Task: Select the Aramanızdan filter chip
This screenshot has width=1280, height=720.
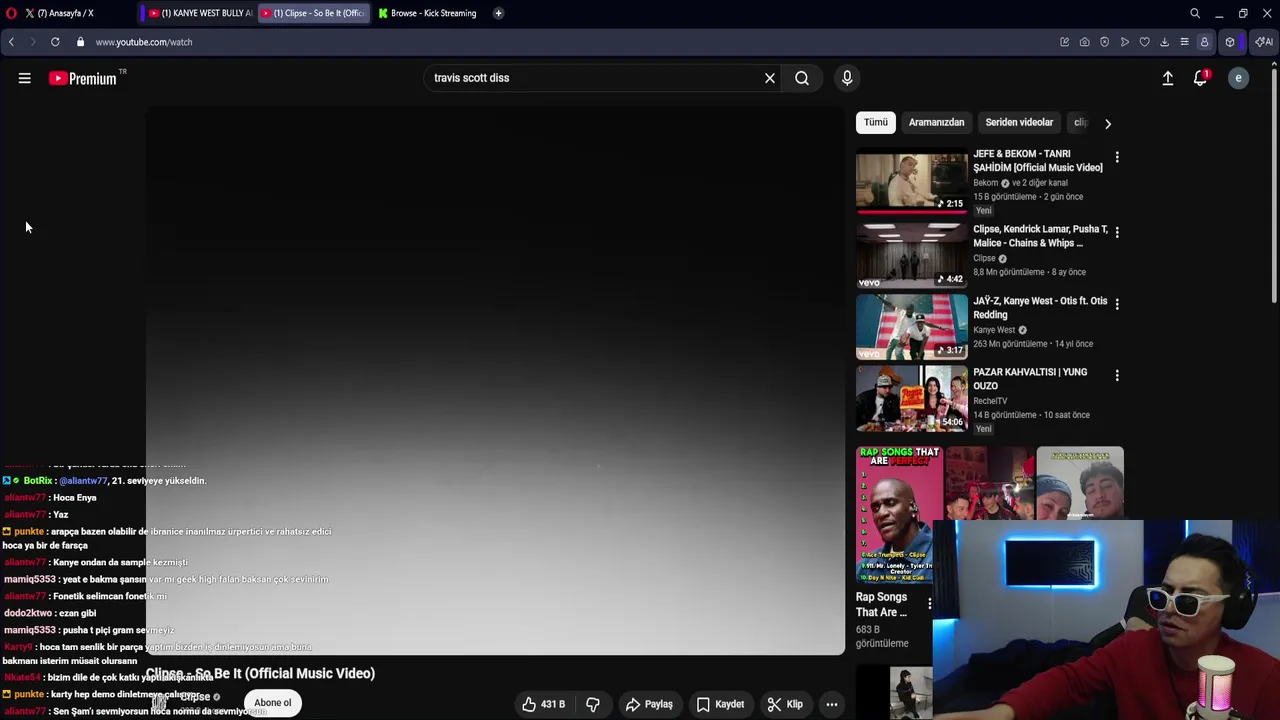Action: click(936, 122)
